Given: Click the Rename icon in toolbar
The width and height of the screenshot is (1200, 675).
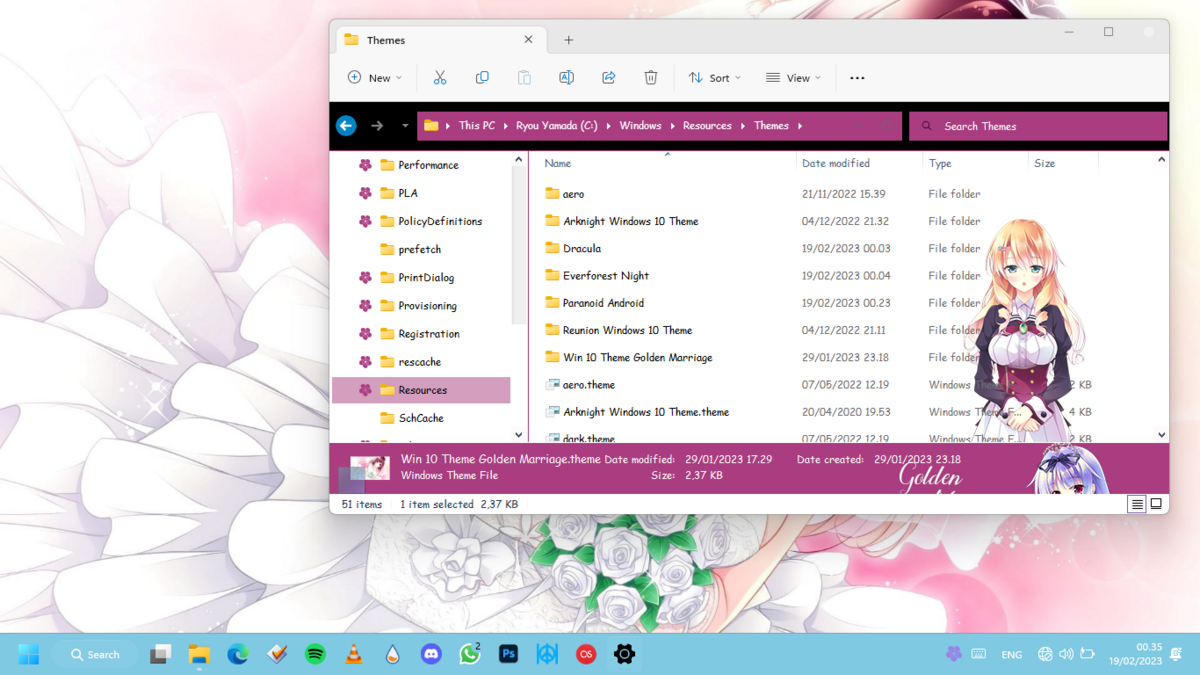Looking at the screenshot, I should click(566, 78).
